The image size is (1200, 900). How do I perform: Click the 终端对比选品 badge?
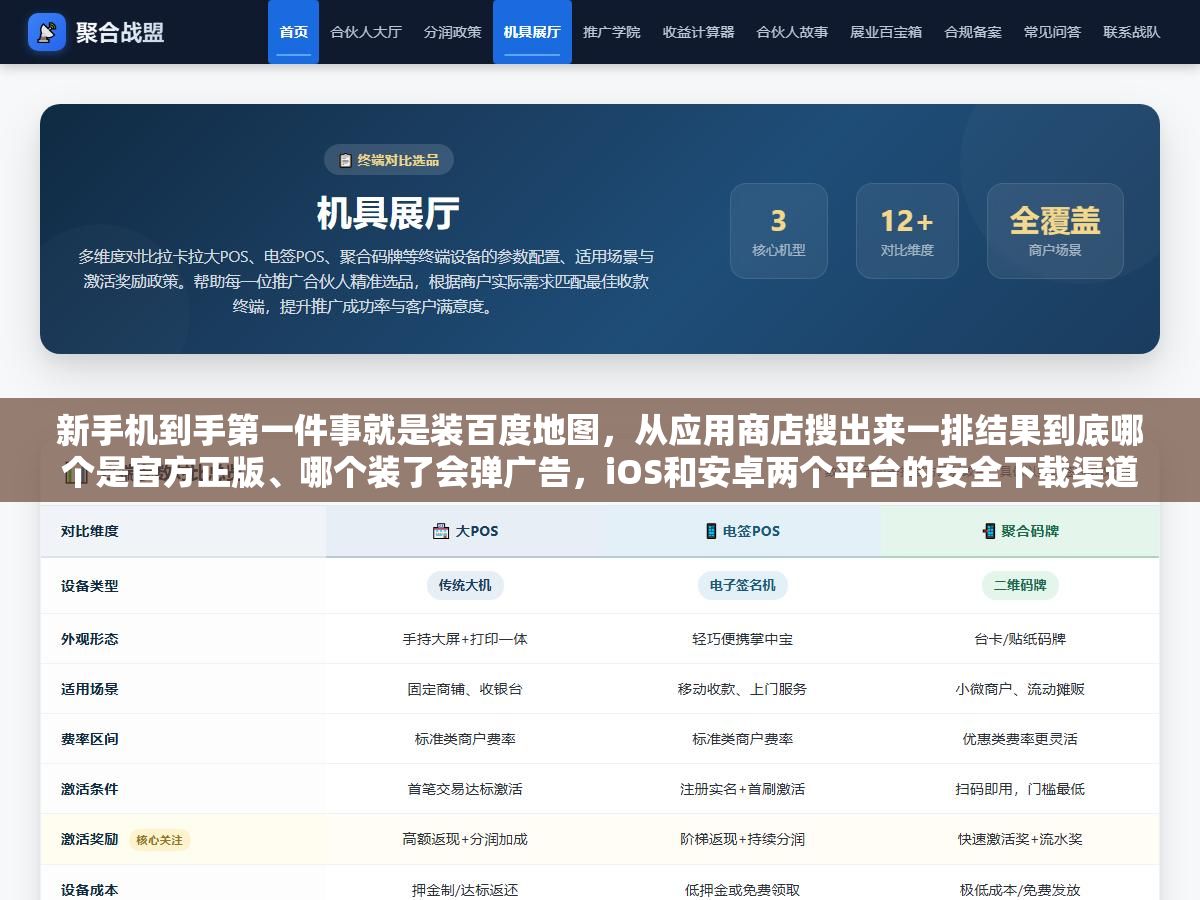pos(389,160)
